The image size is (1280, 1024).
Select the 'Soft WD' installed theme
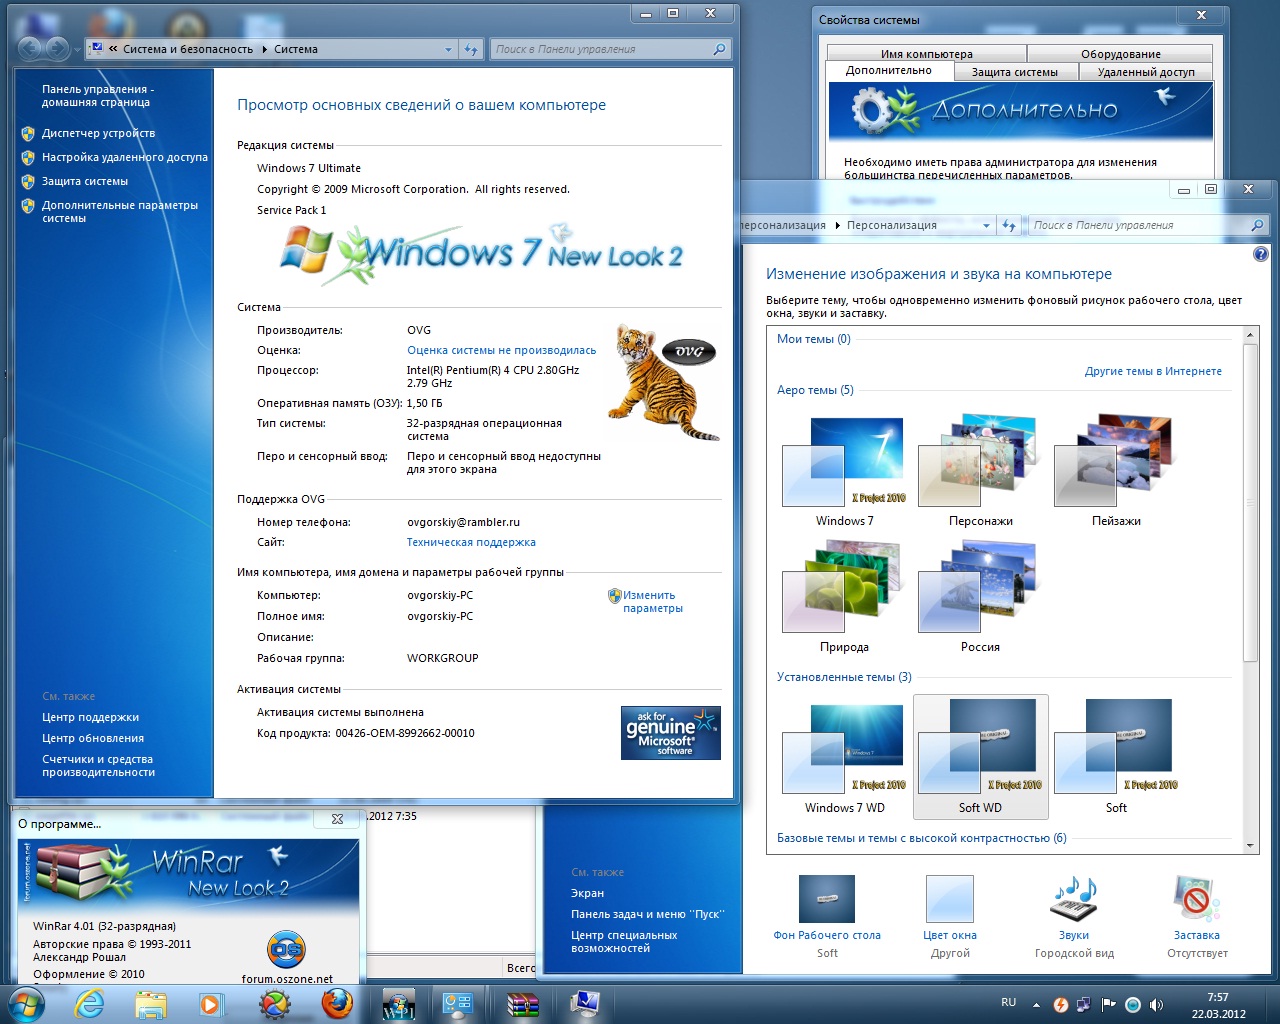(981, 758)
